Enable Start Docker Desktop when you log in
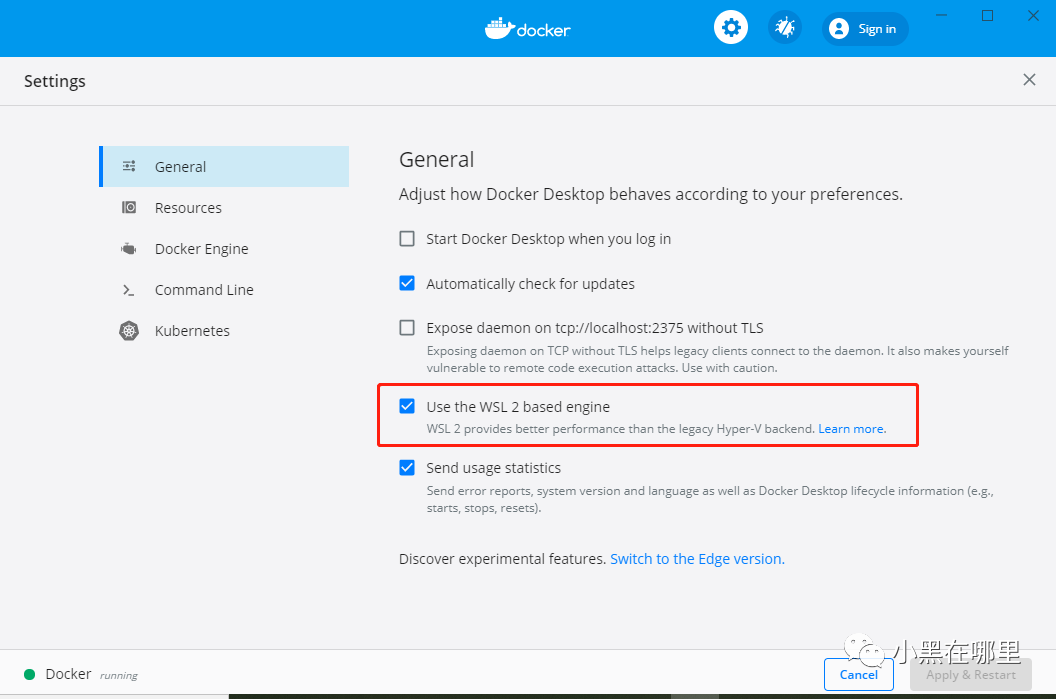1056x699 pixels. click(x=407, y=238)
